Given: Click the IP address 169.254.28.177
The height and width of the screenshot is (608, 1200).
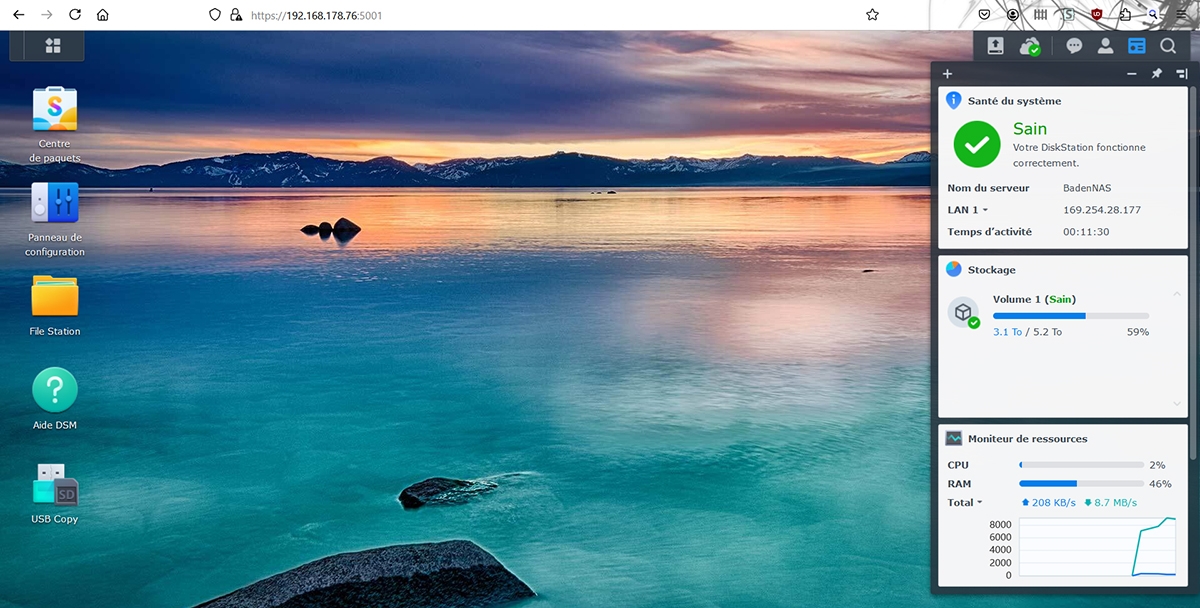Looking at the screenshot, I should pyautogui.click(x=1102, y=210).
